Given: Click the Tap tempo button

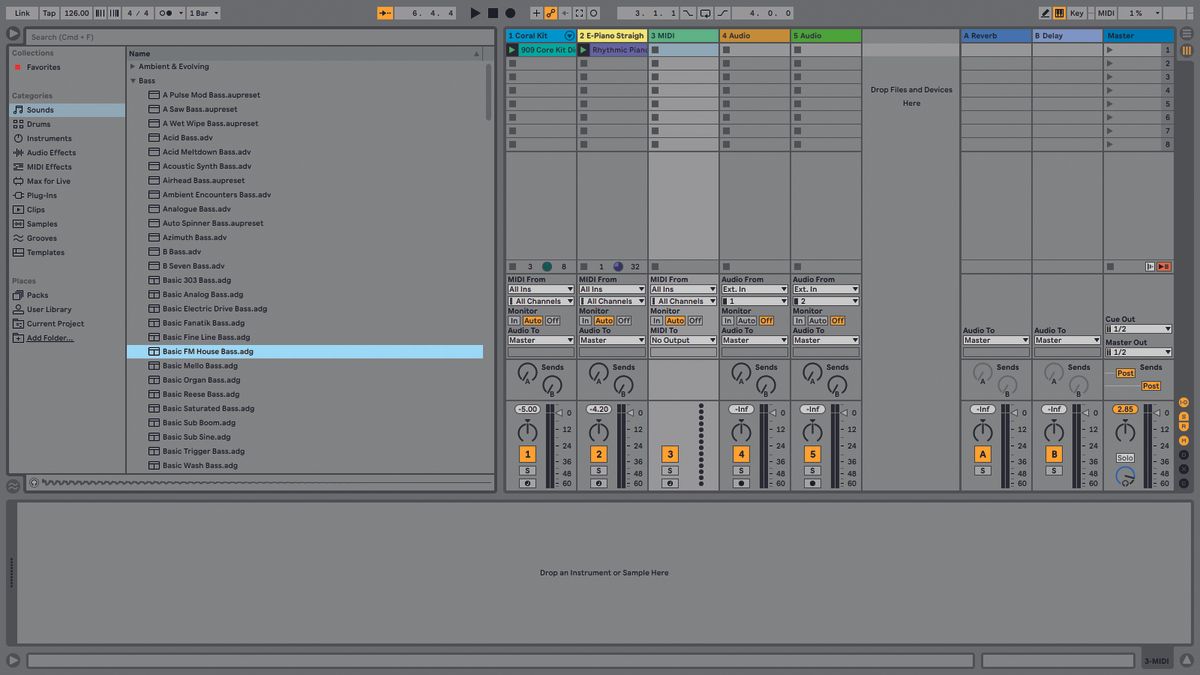Looking at the screenshot, I should (x=48, y=12).
